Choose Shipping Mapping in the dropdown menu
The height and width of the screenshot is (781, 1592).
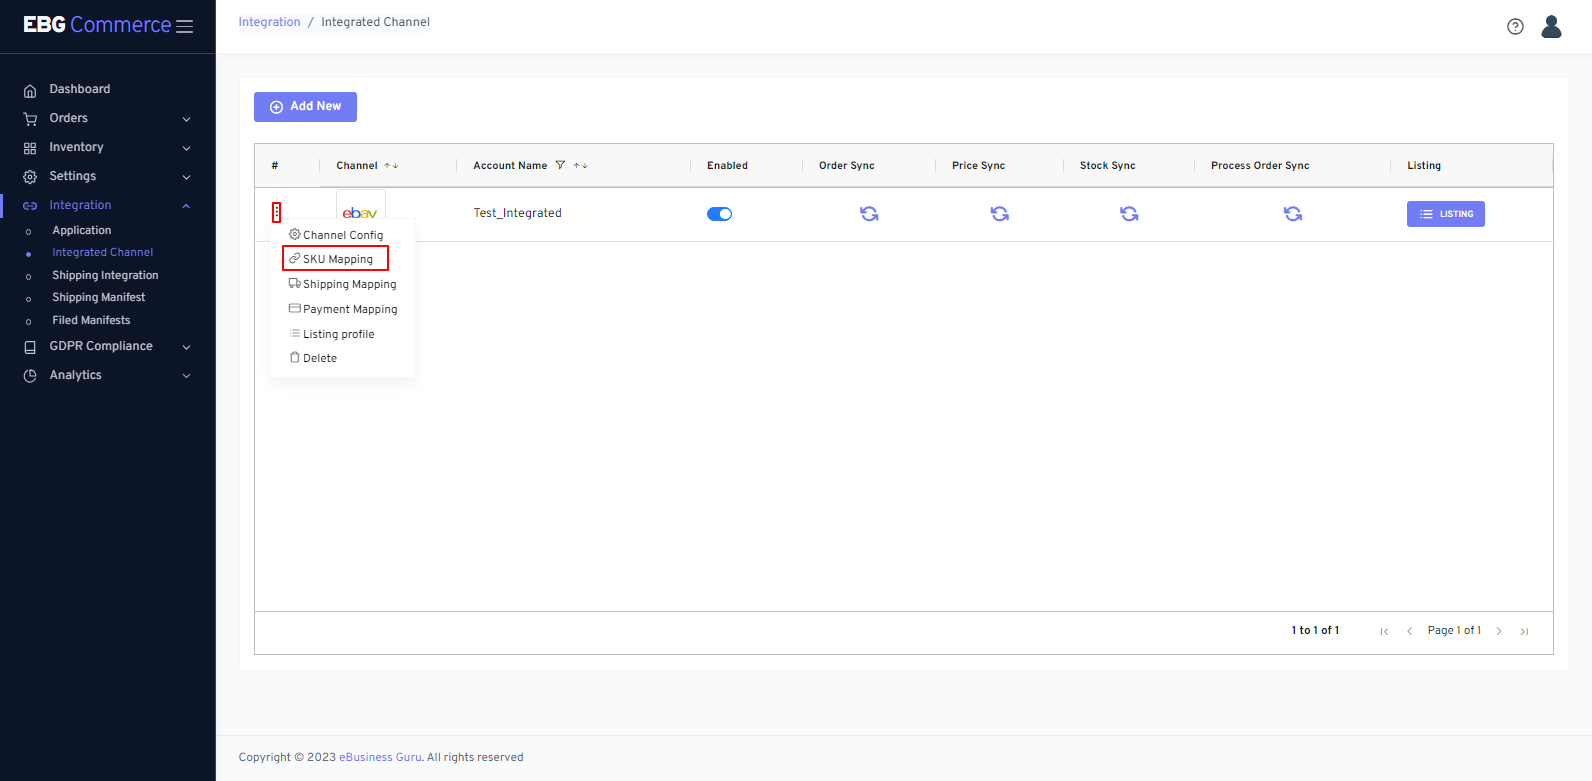[348, 284]
